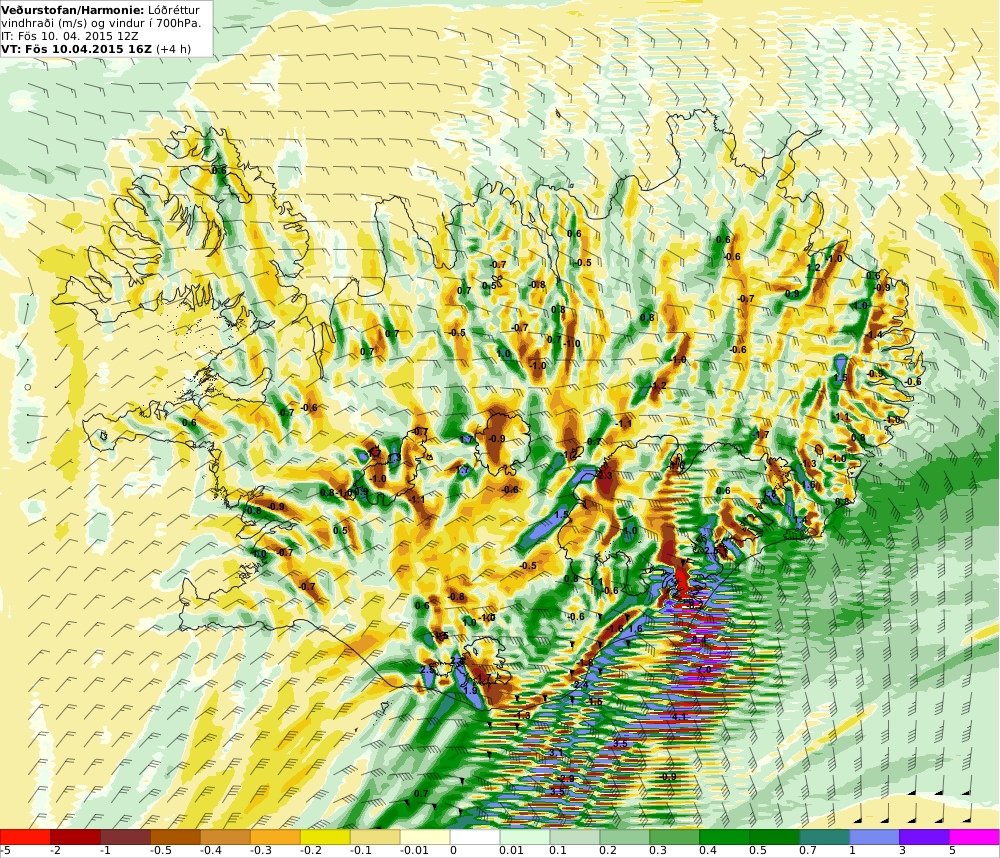Click the '-2.3' value on the brown patch
This screenshot has height=858, width=1000.
[x=603, y=475]
